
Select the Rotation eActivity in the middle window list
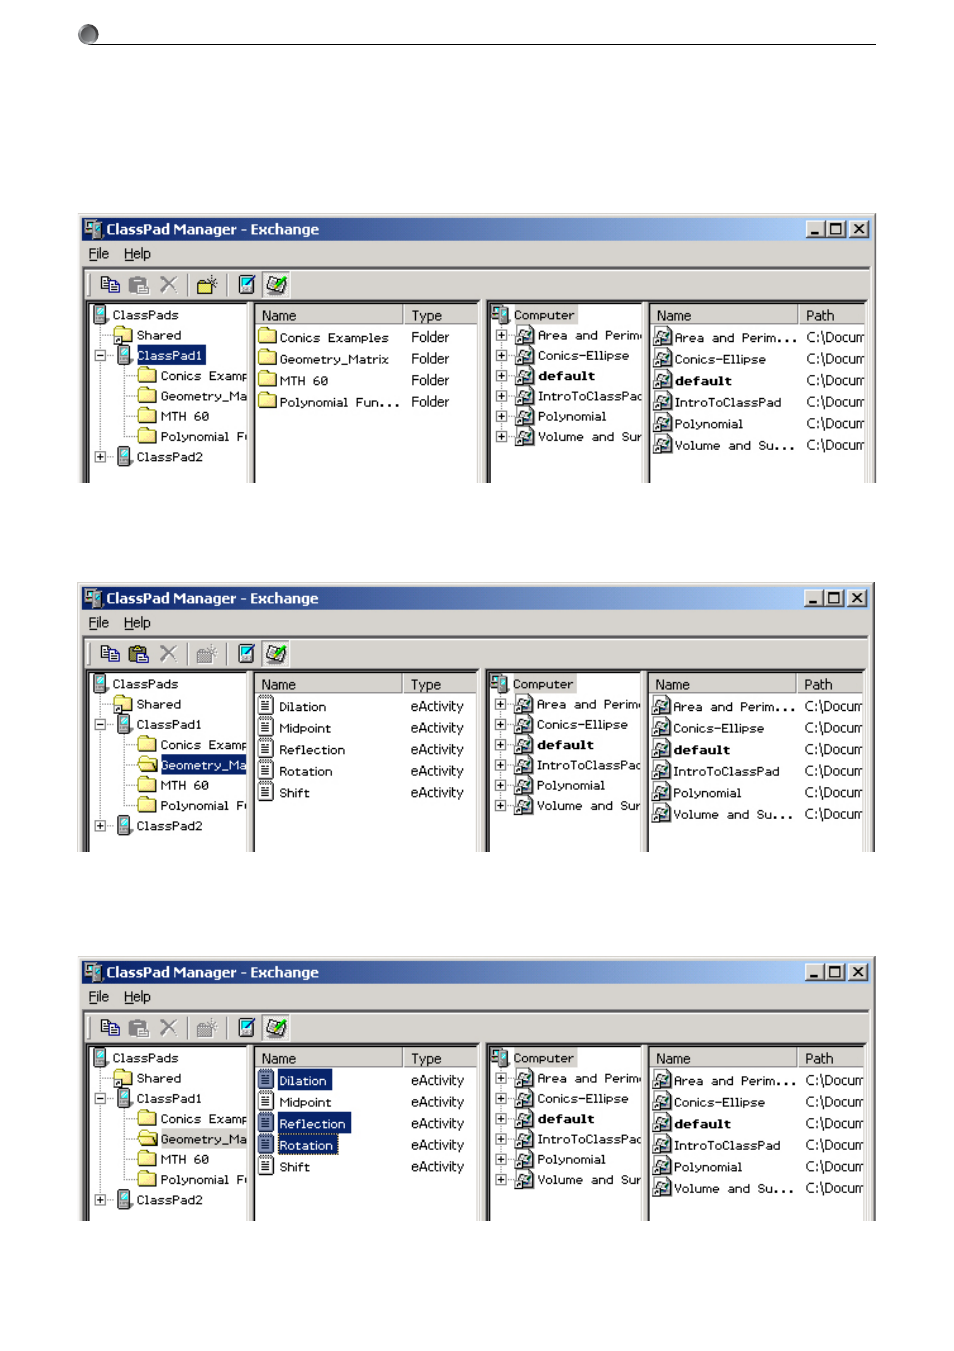tap(306, 771)
